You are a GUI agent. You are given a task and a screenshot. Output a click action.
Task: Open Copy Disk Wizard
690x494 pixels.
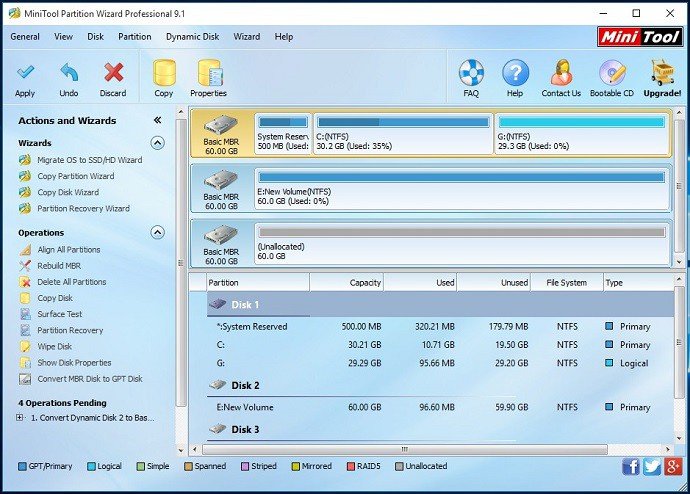click(x=68, y=192)
